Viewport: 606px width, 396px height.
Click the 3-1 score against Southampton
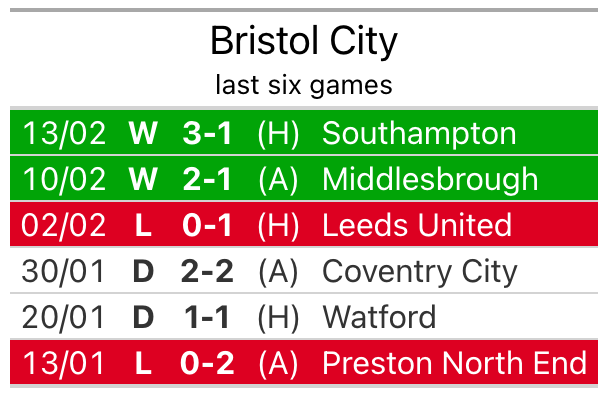(207, 133)
